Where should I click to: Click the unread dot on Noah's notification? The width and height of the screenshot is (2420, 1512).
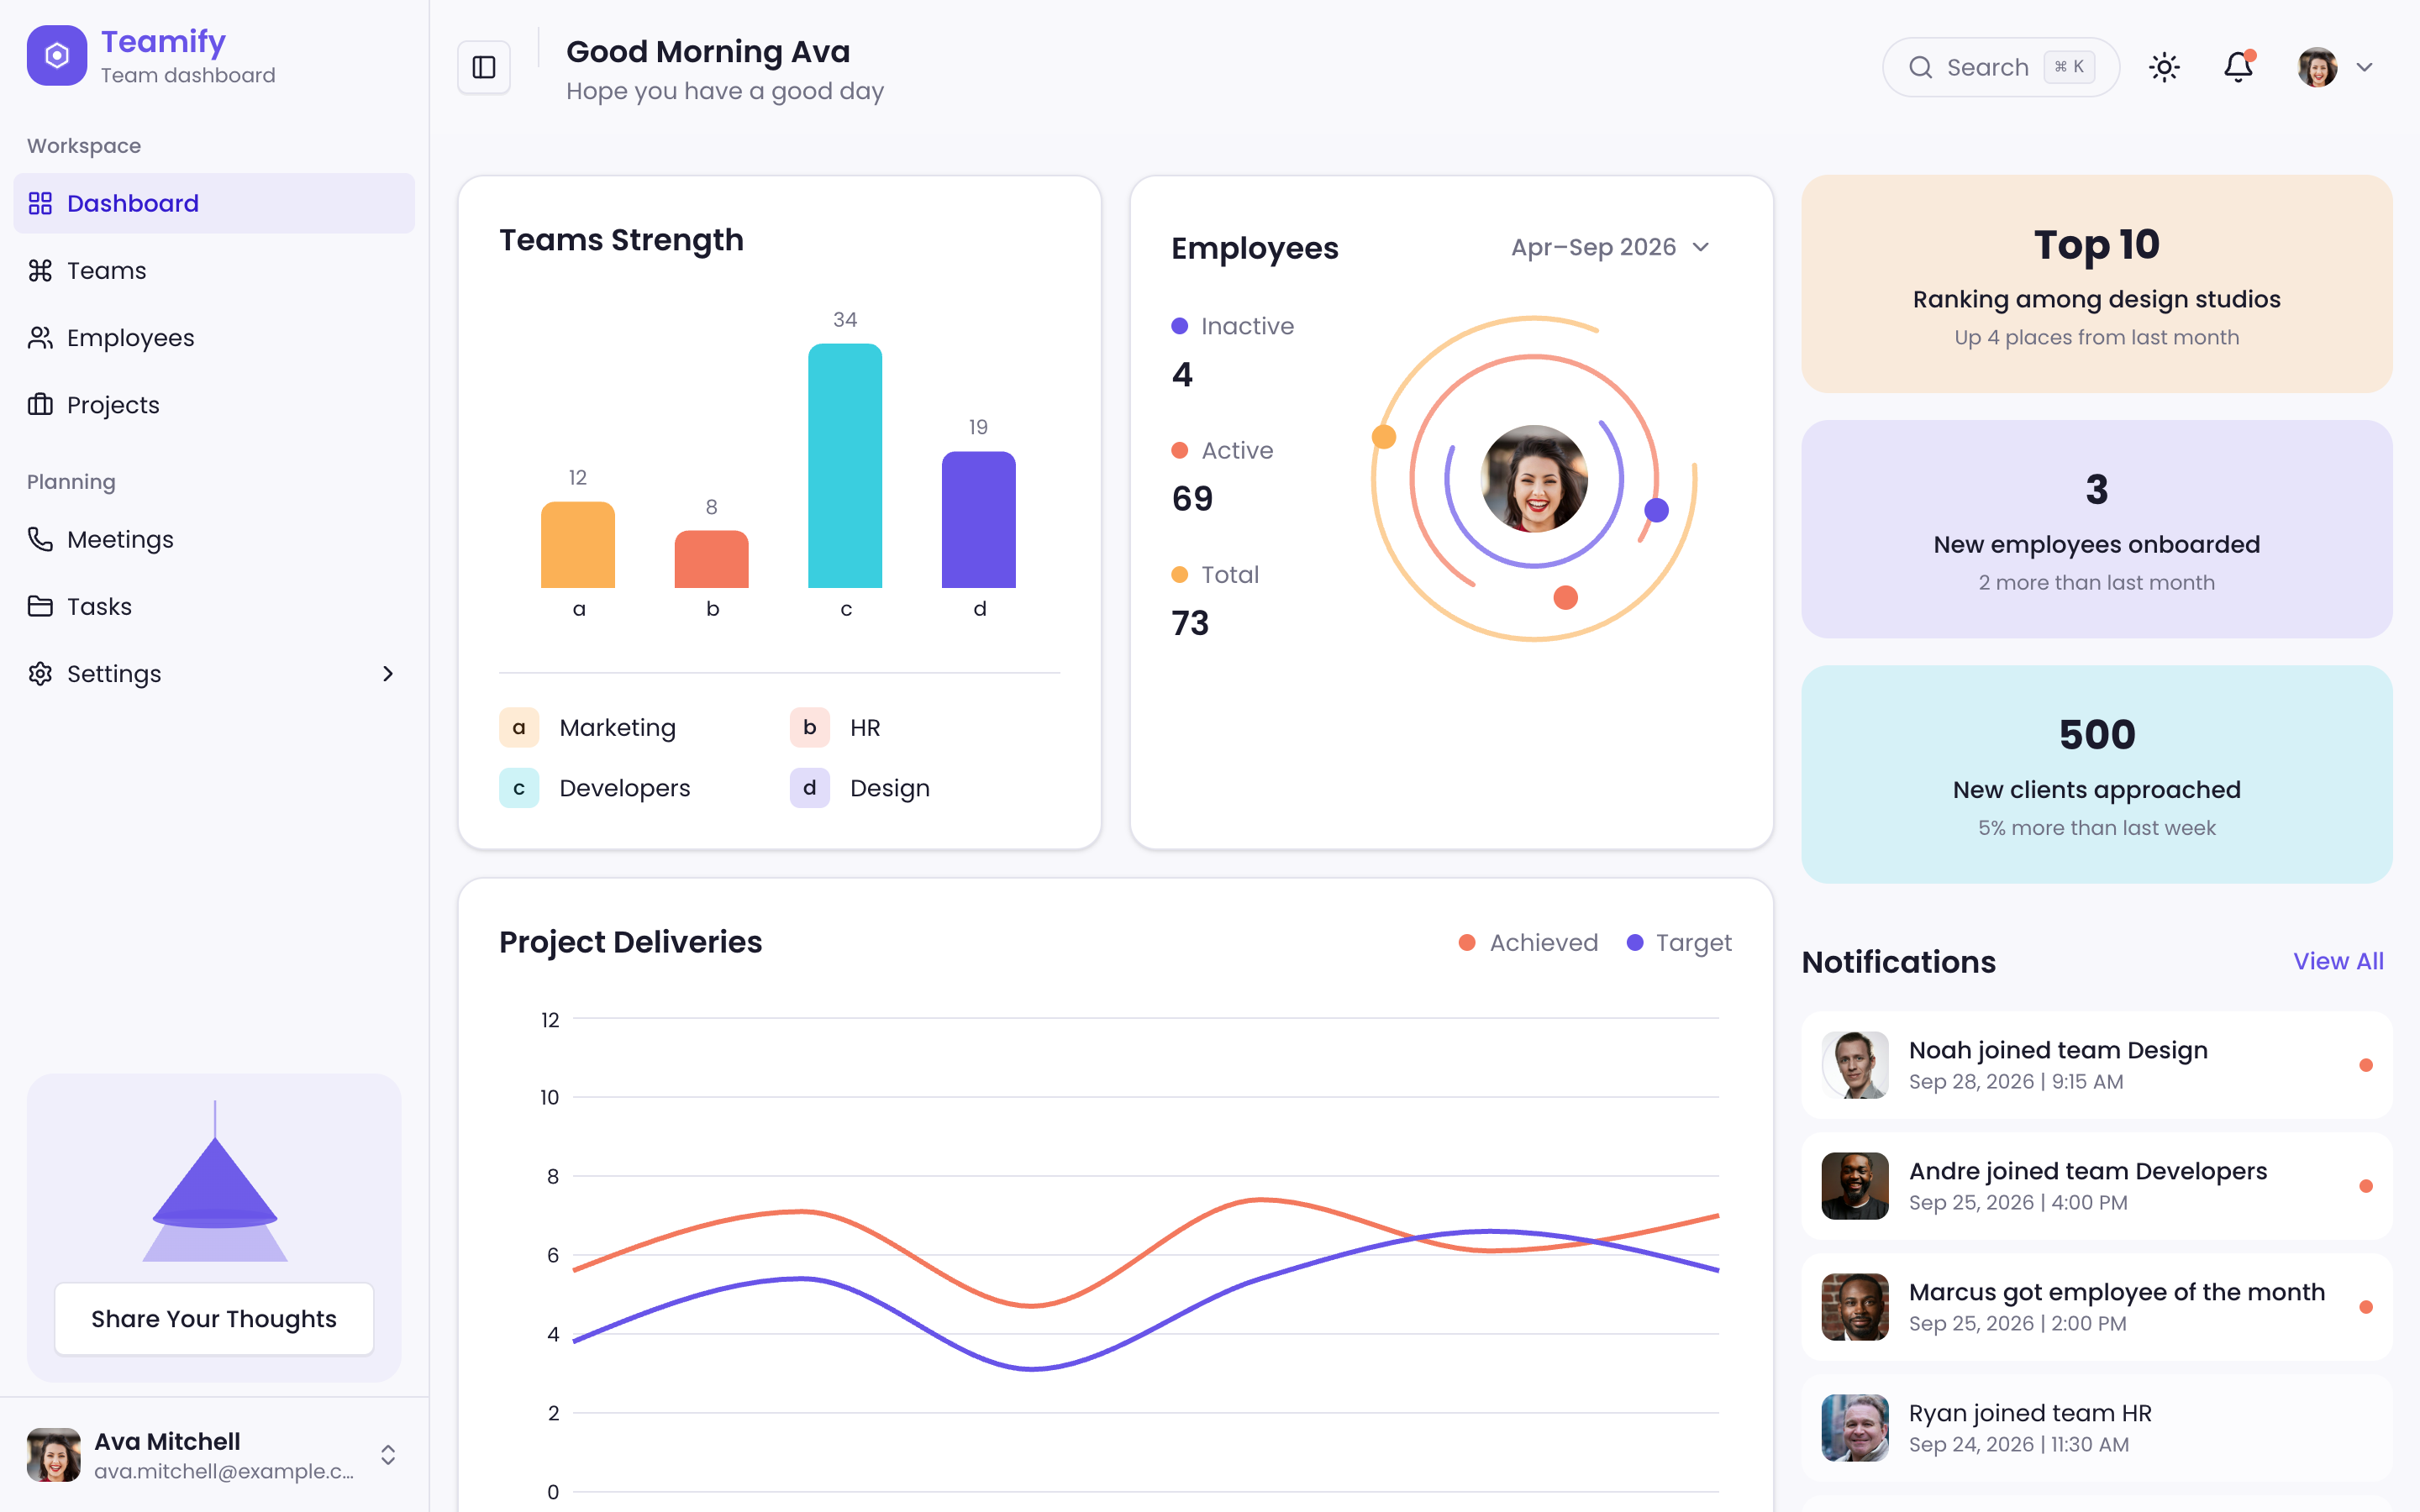[x=2366, y=1065]
